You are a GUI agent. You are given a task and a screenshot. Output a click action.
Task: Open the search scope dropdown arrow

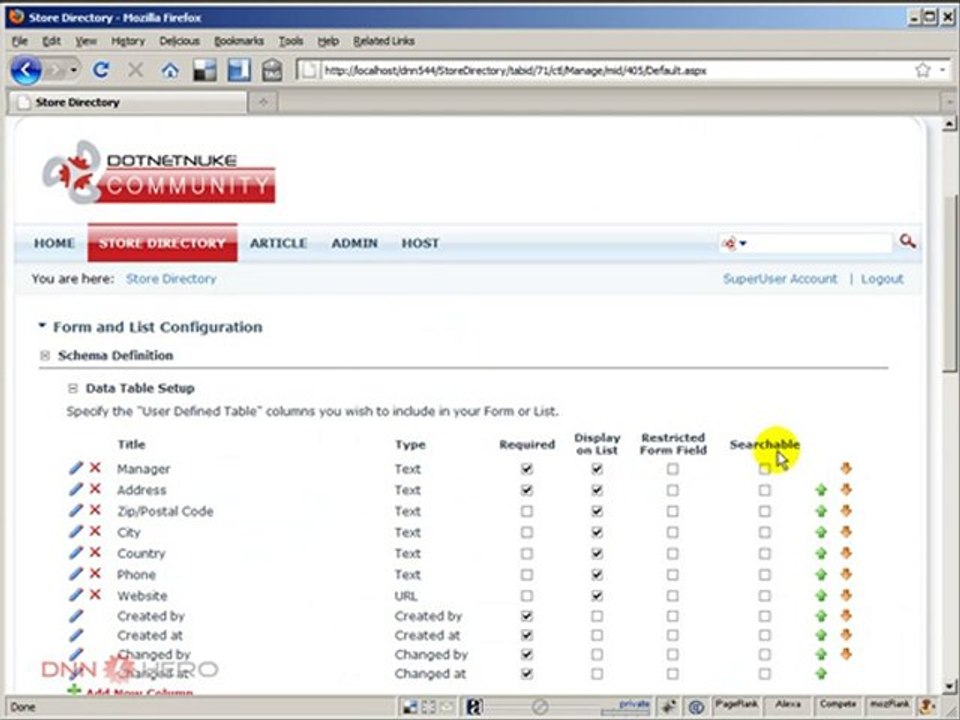[743, 243]
